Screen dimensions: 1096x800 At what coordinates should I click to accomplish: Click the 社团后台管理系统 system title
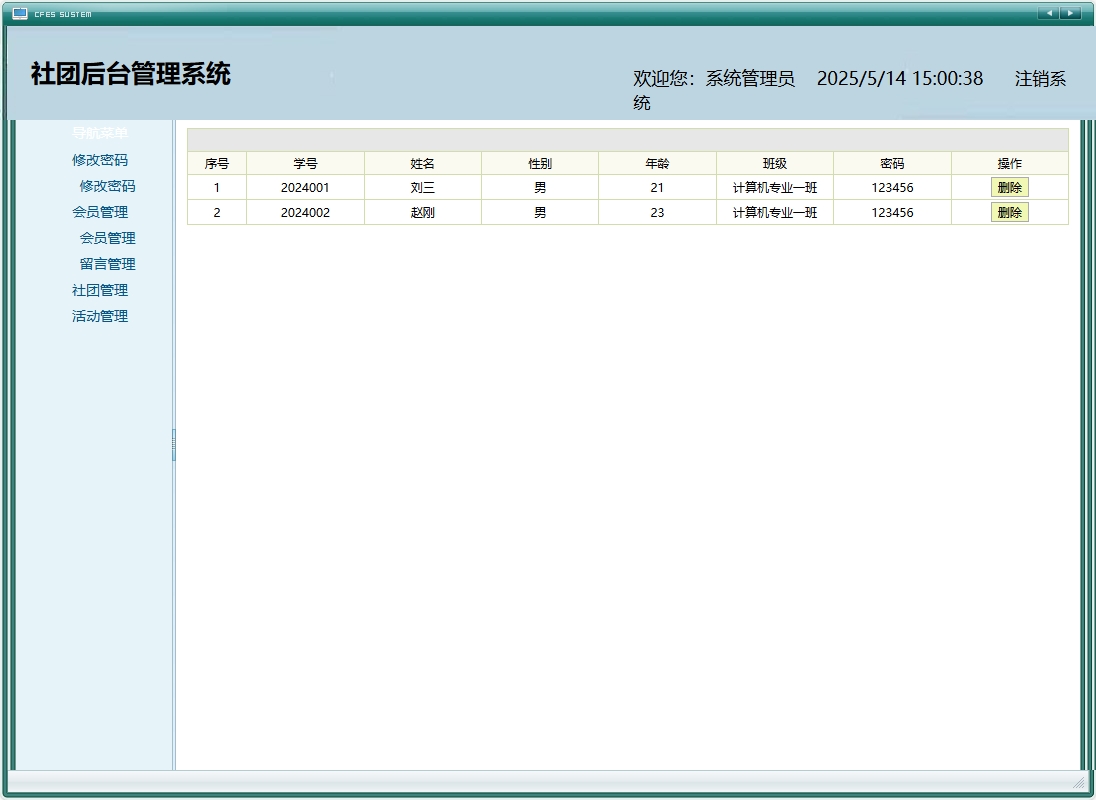[132, 74]
